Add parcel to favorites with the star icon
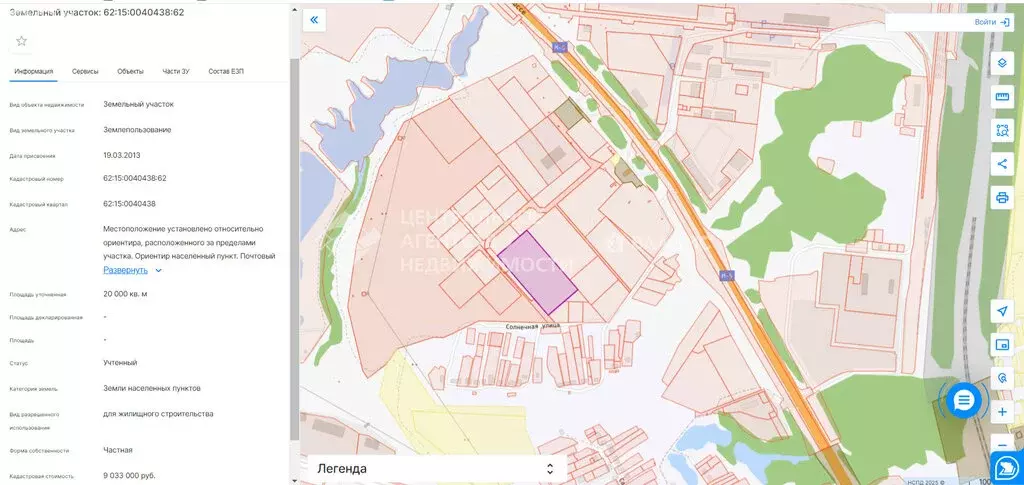The width and height of the screenshot is (1024, 485). (21, 41)
